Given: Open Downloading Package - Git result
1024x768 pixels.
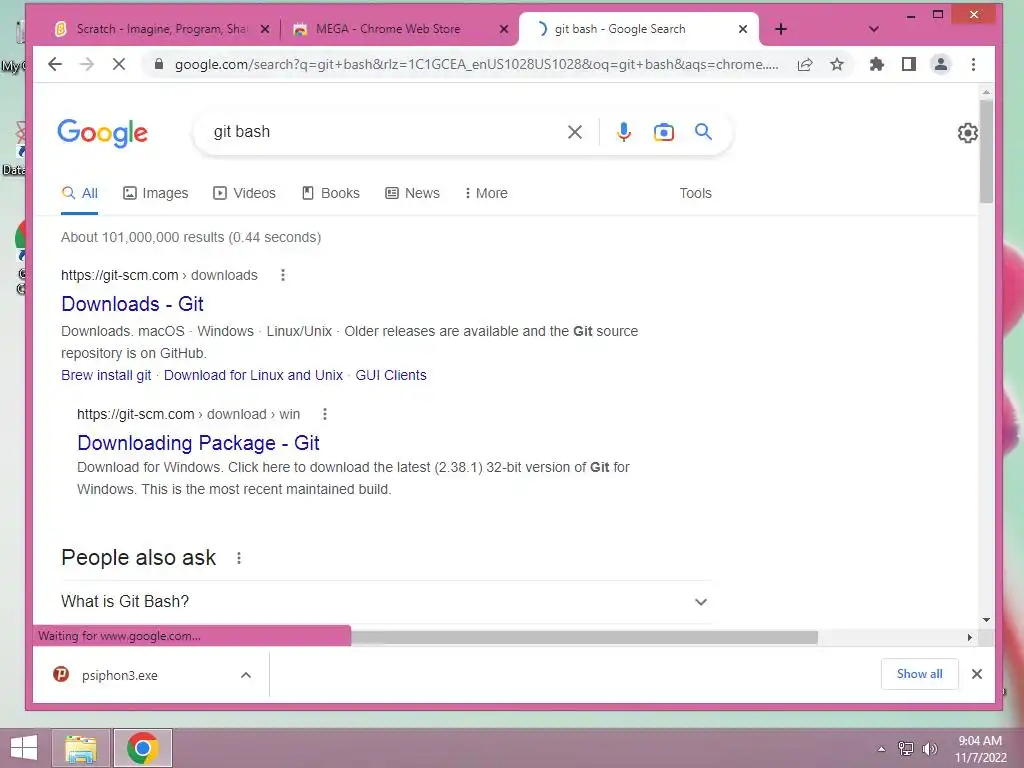Looking at the screenshot, I should coord(199,443).
